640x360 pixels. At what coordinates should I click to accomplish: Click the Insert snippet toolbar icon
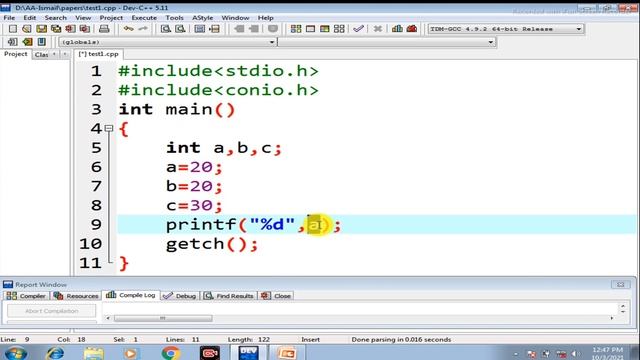coord(13,42)
